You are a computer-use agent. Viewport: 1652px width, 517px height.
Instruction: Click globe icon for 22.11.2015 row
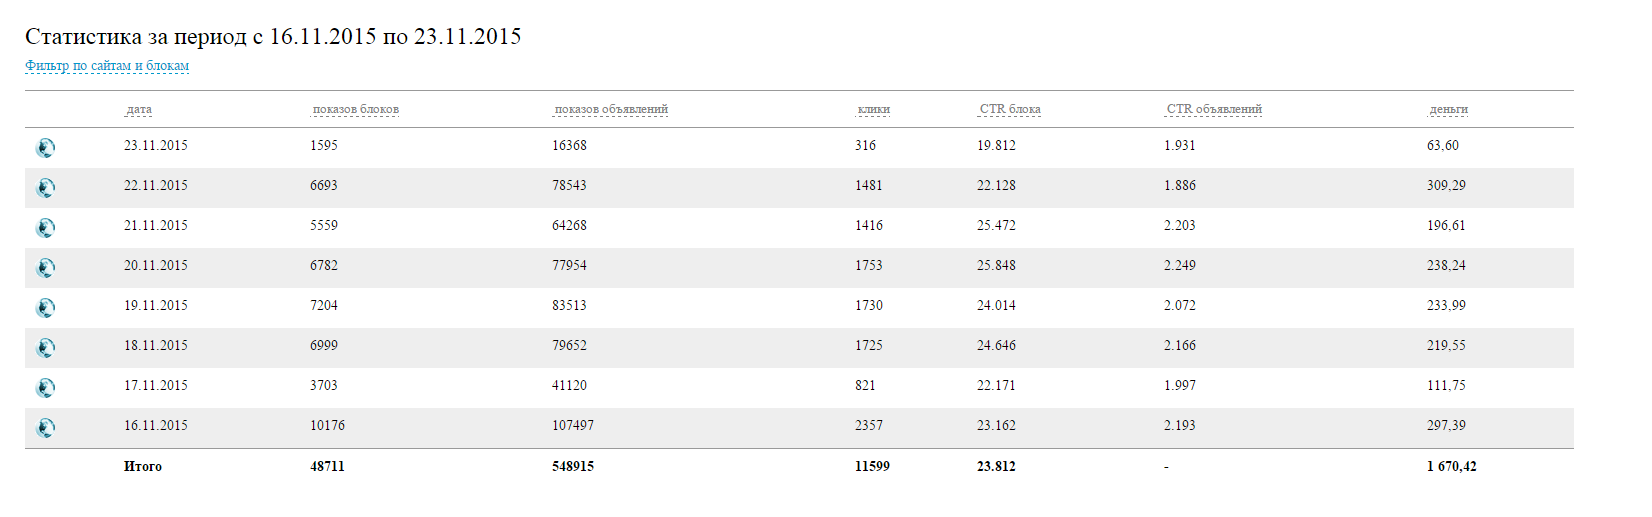pyautogui.click(x=45, y=188)
